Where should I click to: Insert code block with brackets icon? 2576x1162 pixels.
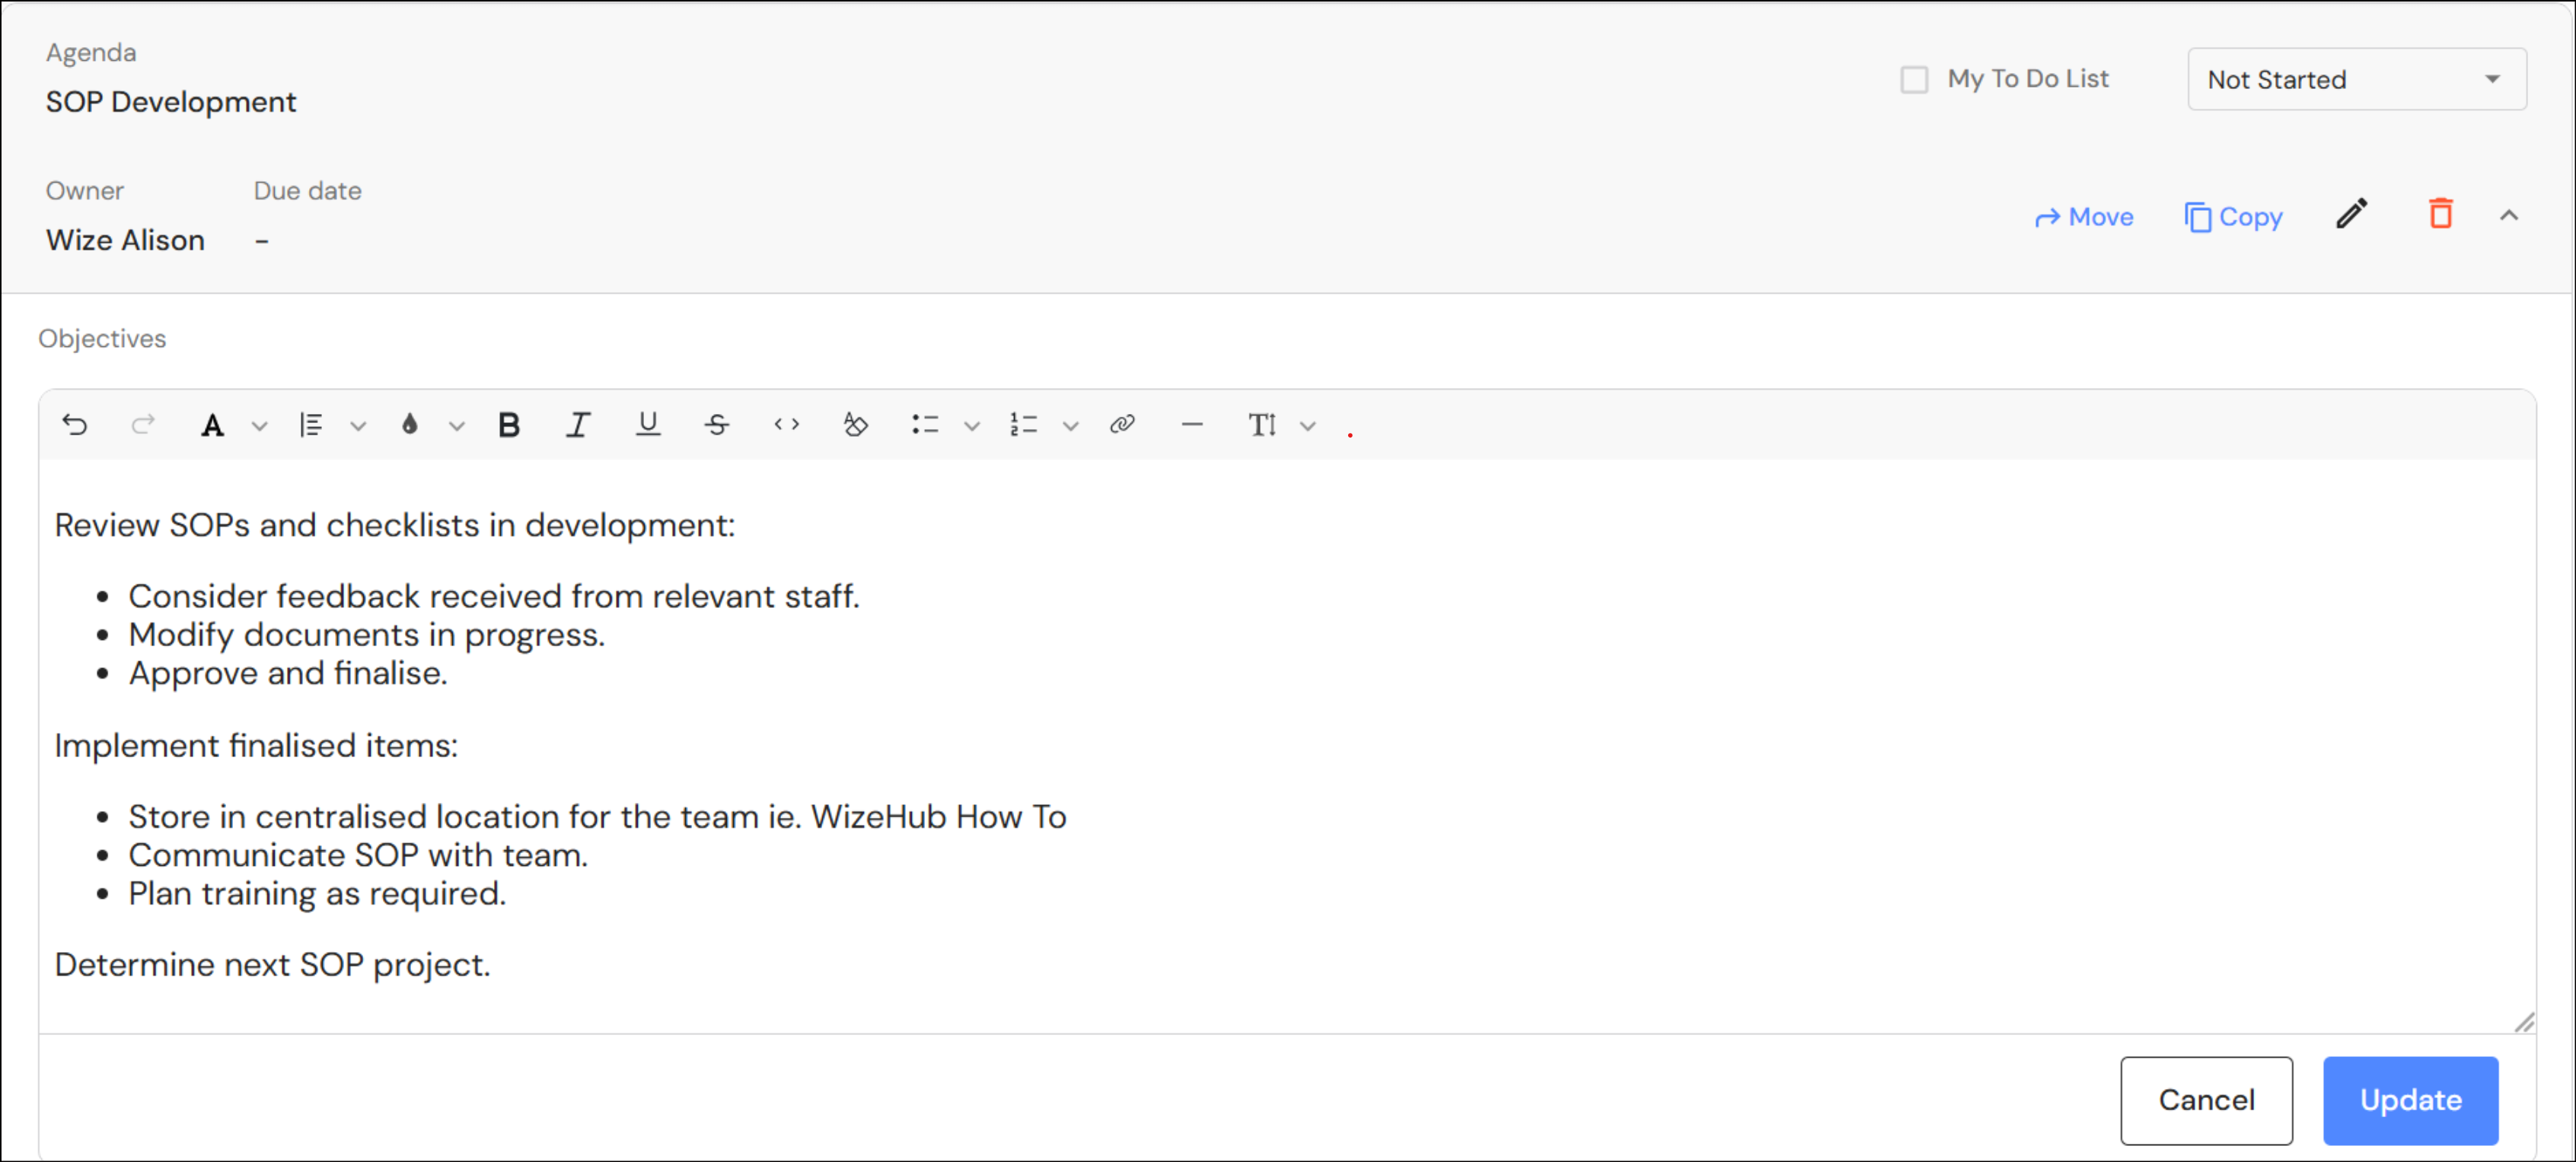coord(786,425)
